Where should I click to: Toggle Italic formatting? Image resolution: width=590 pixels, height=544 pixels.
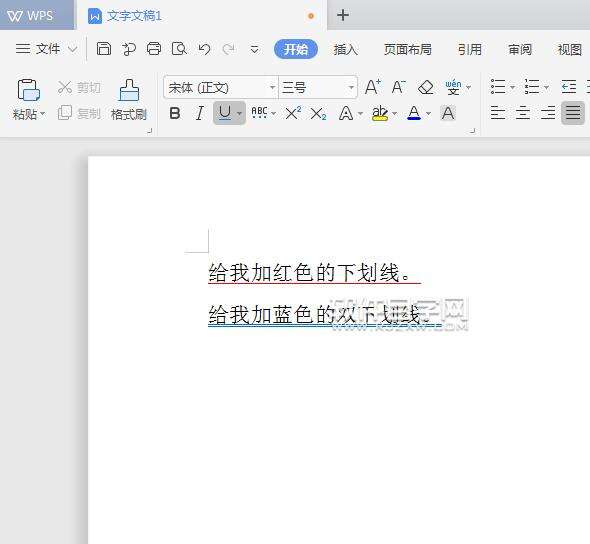(x=200, y=113)
